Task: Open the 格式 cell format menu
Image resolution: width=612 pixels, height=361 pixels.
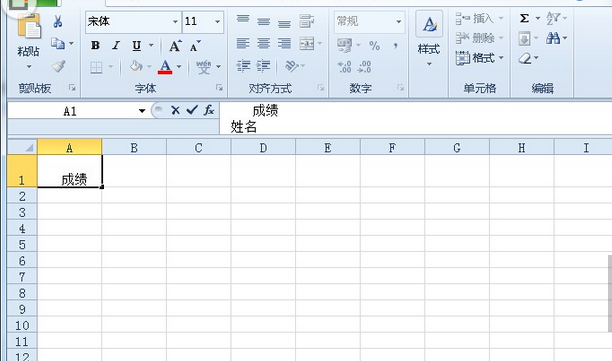Action: pos(479,58)
